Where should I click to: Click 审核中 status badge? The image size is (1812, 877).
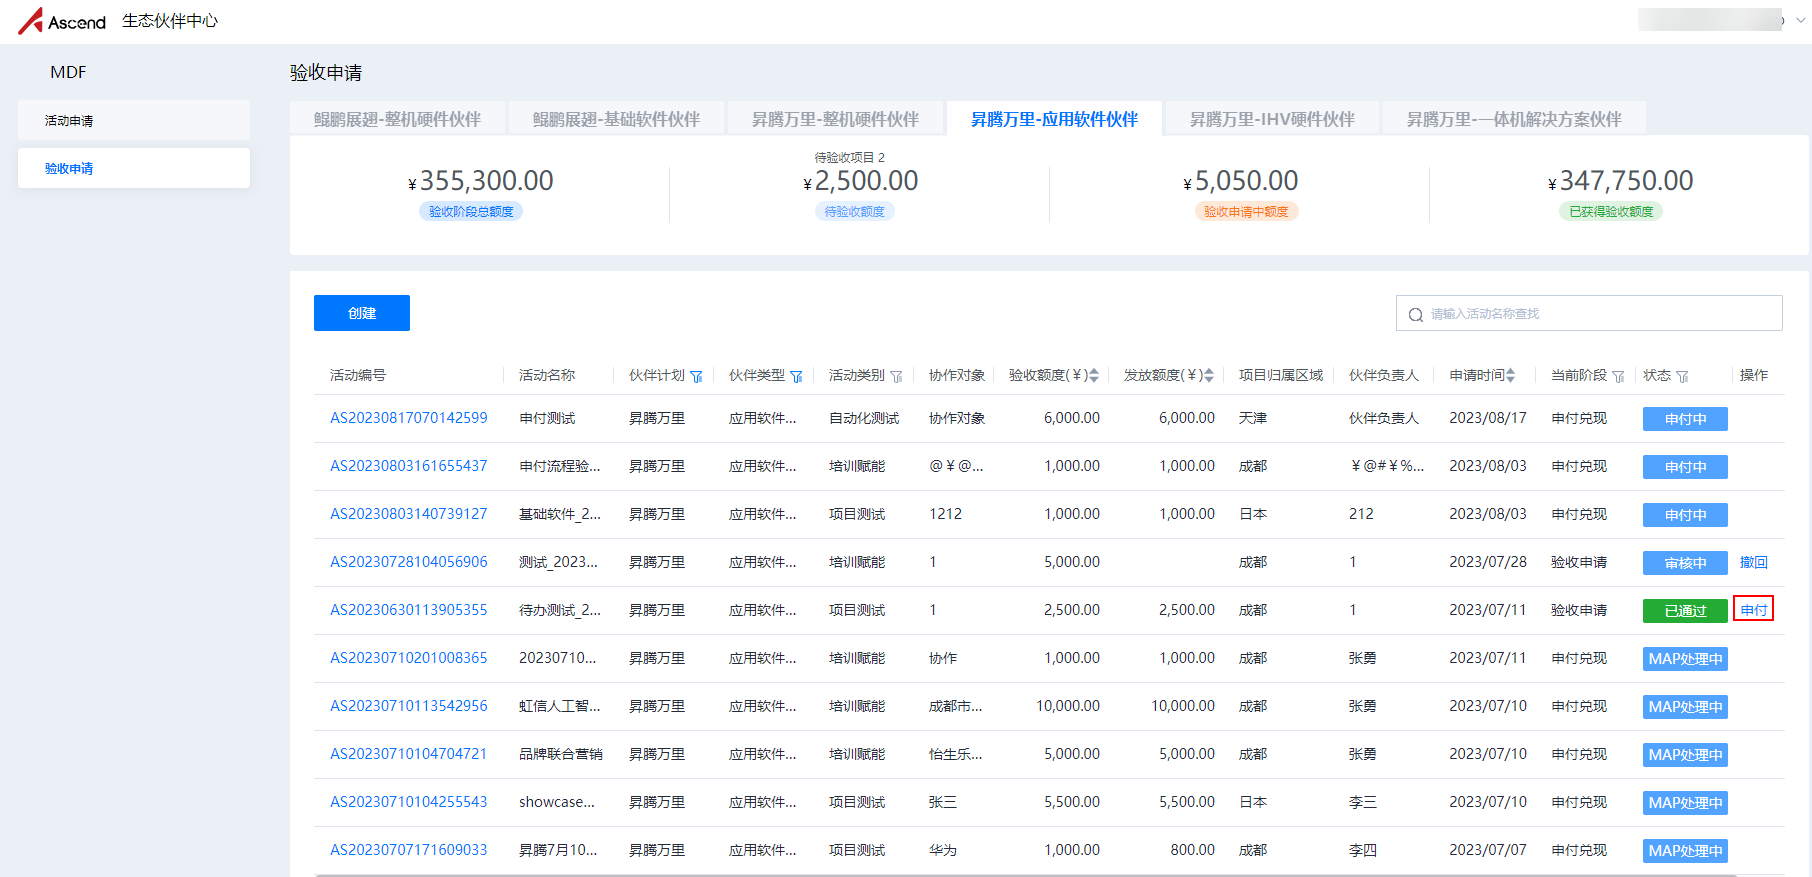[1685, 563]
